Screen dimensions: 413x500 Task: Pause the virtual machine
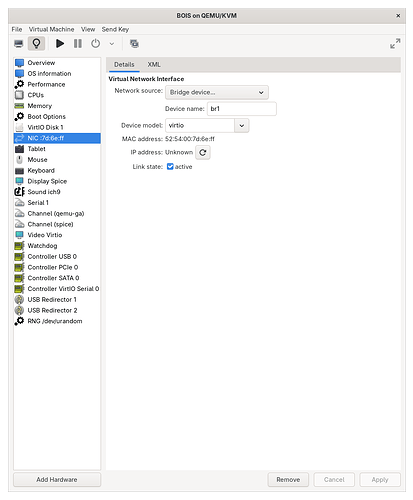(x=78, y=44)
